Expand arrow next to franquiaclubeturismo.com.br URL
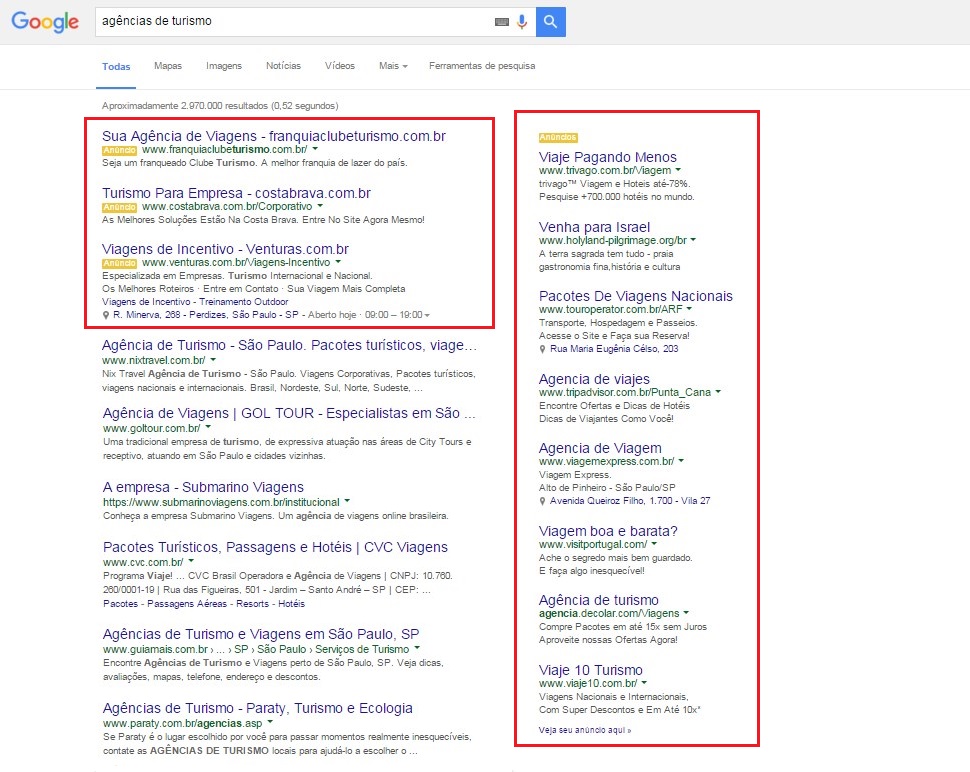 pyautogui.click(x=315, y=149)
